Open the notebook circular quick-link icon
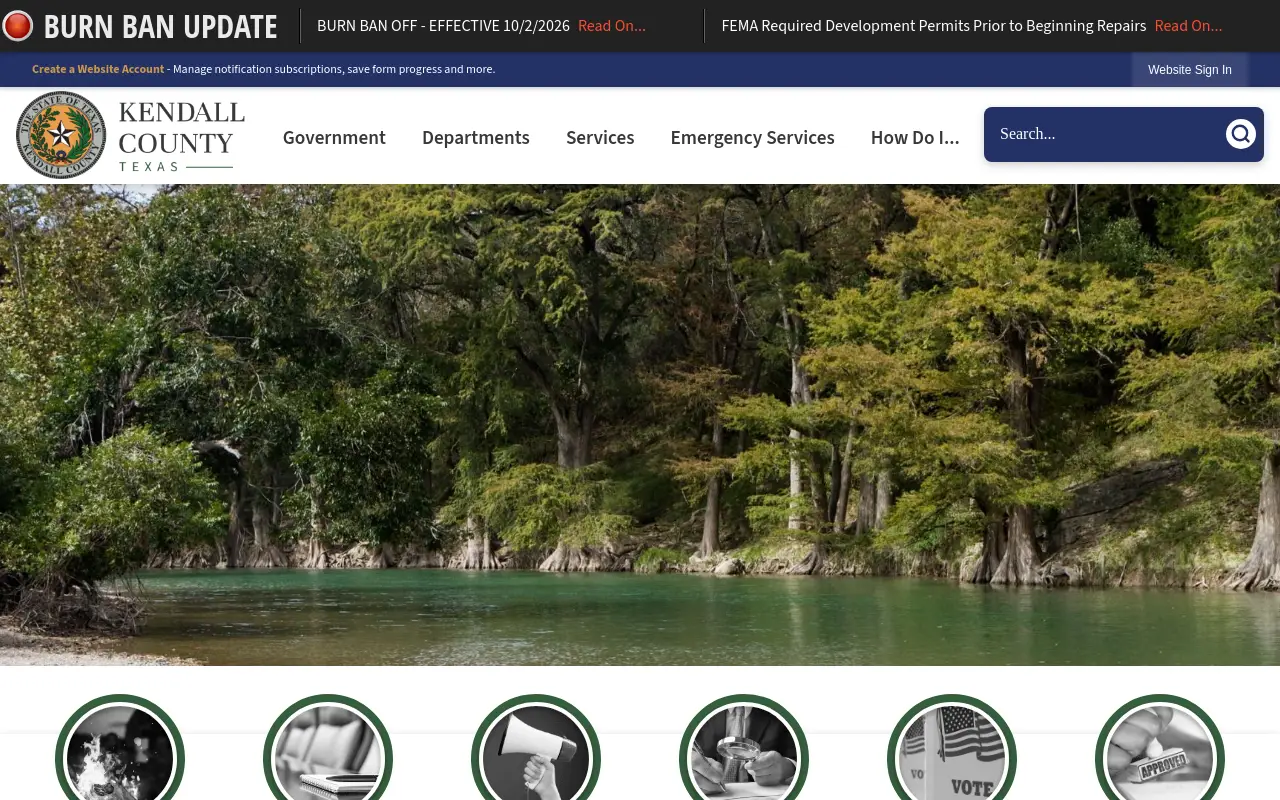This screenshot has height=800, width=1280. pyautogui.click(x=328, y=747)
